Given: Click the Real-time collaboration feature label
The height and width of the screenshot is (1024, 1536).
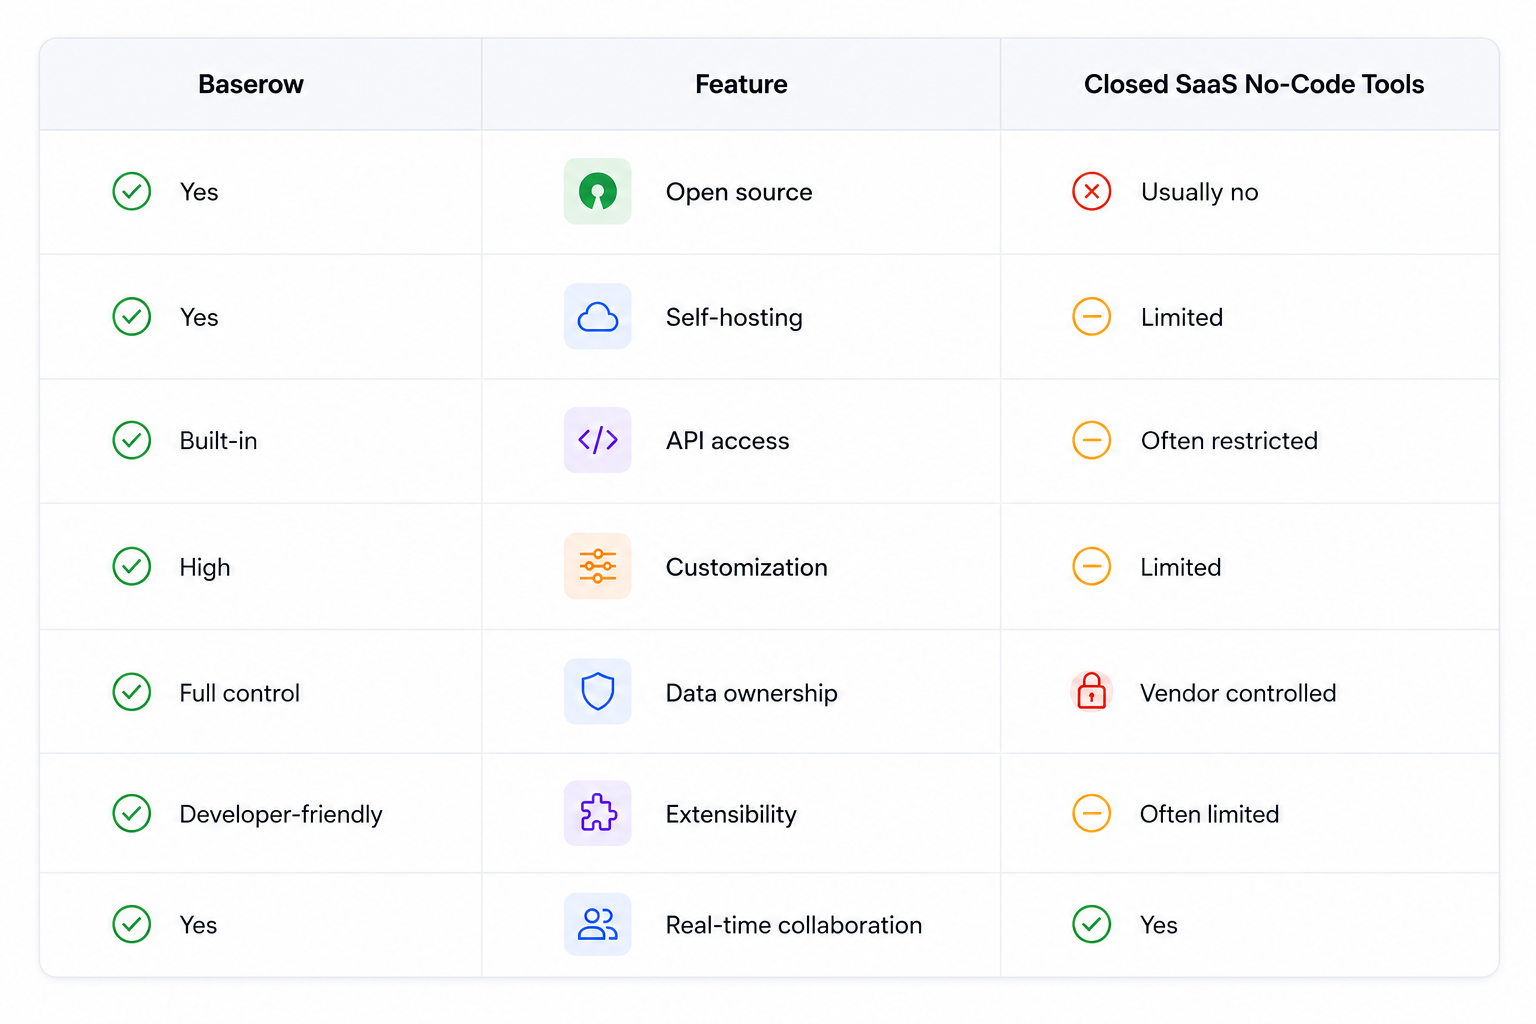Looking at the screenshot, I should 794,925.
